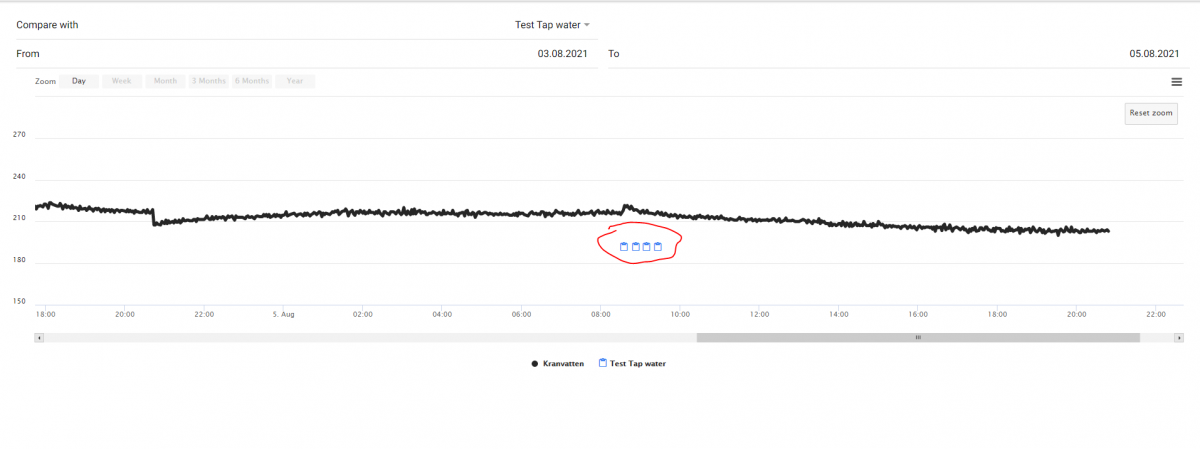This screenshot has height=449, width=1200.
Task: Click the chart navigator left scroll arrow
Action: tap(39, 338)
